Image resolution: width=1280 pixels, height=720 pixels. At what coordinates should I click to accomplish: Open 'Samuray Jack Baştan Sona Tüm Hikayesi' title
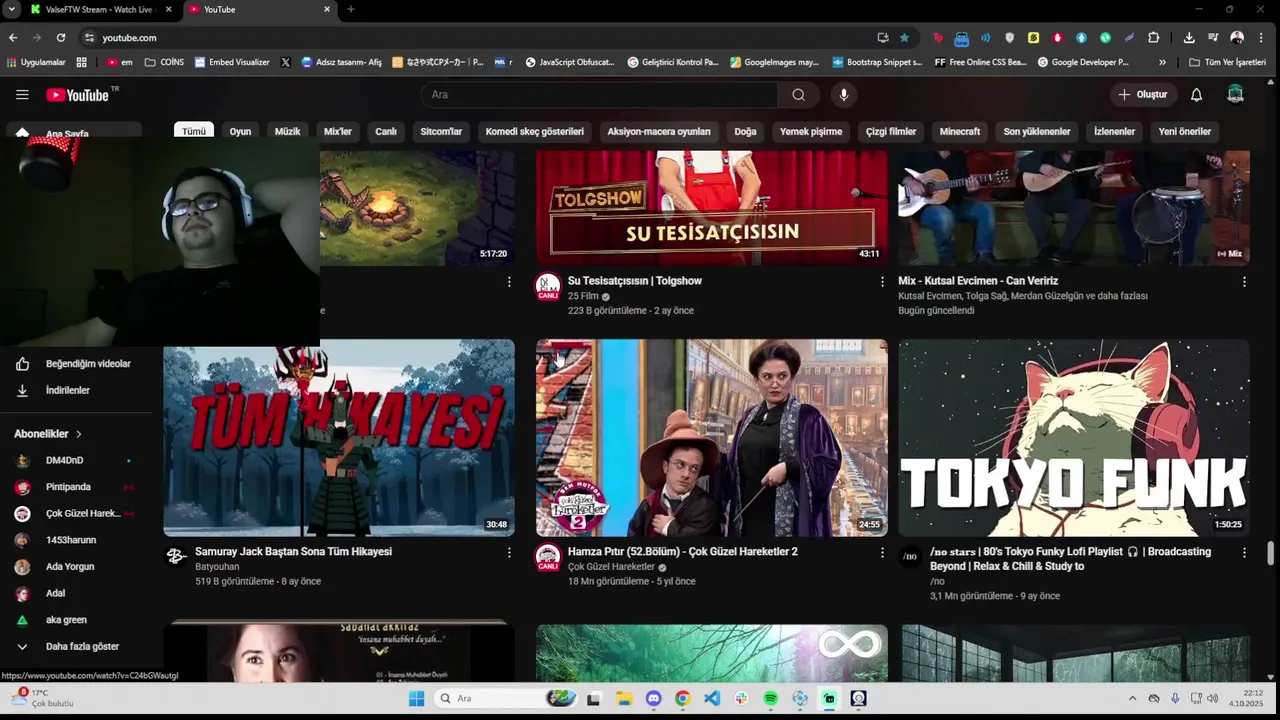[x=293, y=552]
